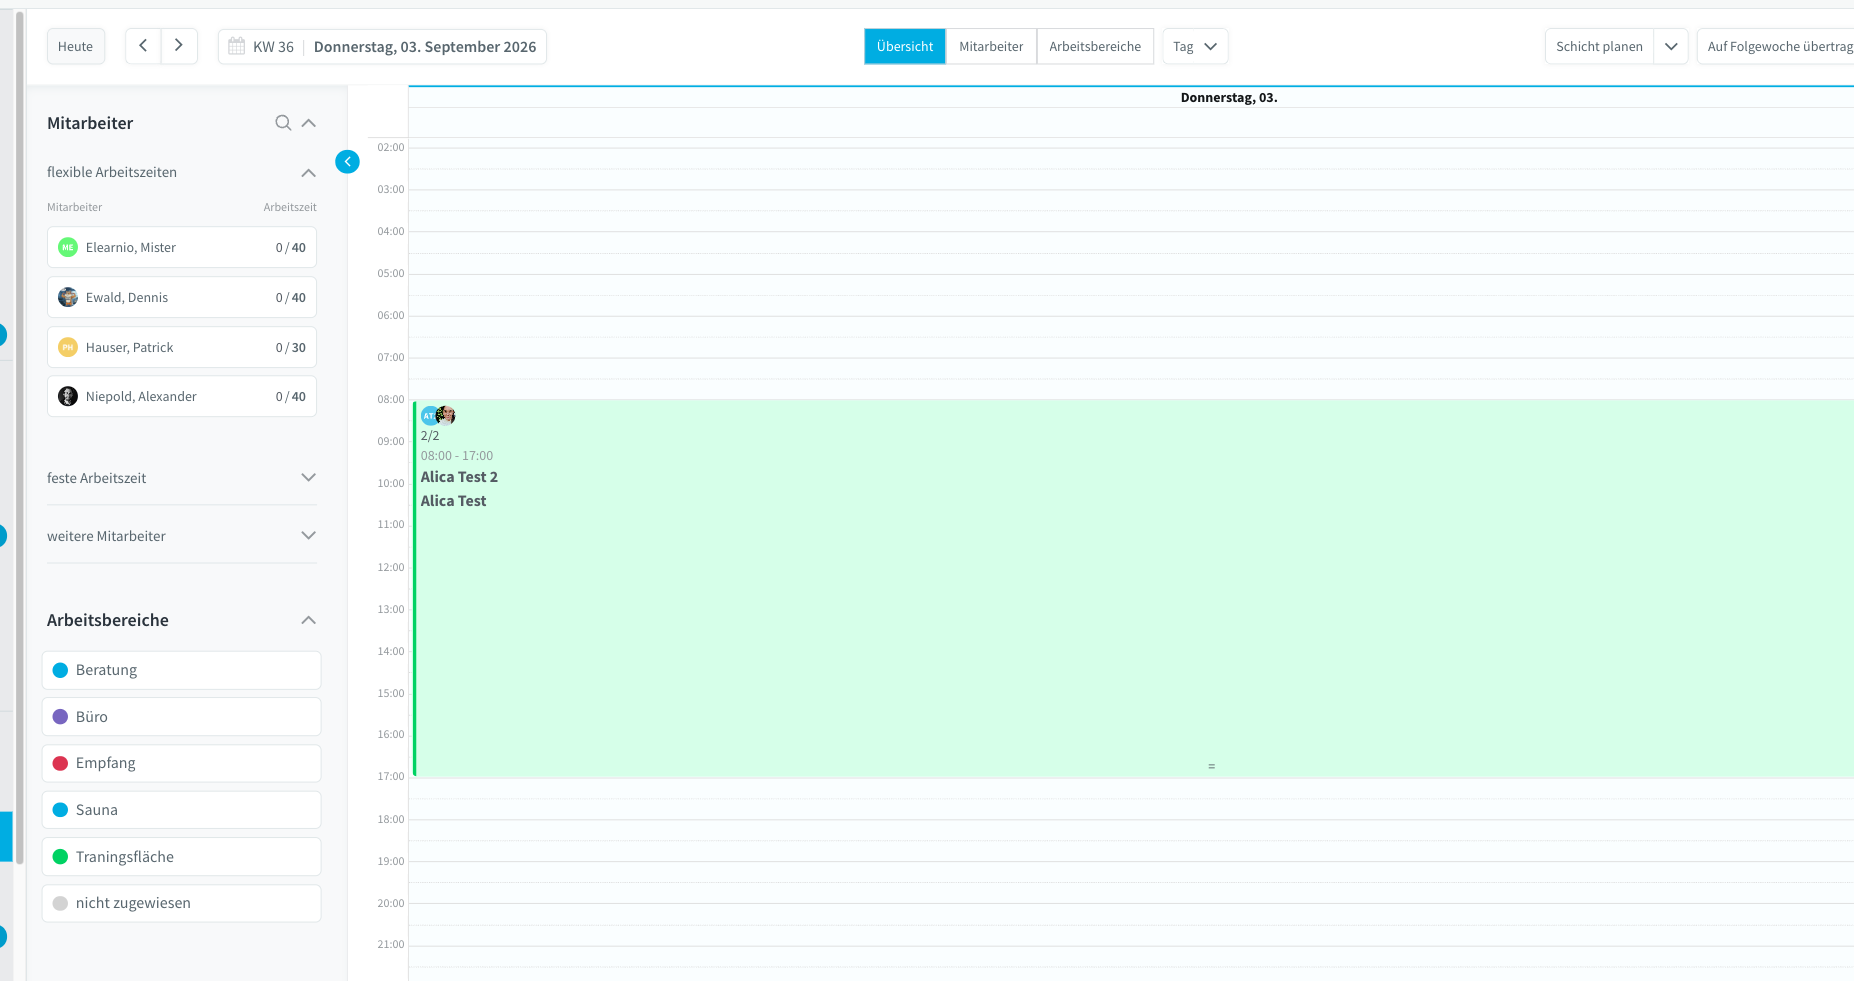Switch to Übersicht tab
This screenshot has width=1854, height=981.
pyautogui.click(x=905, y=46)
